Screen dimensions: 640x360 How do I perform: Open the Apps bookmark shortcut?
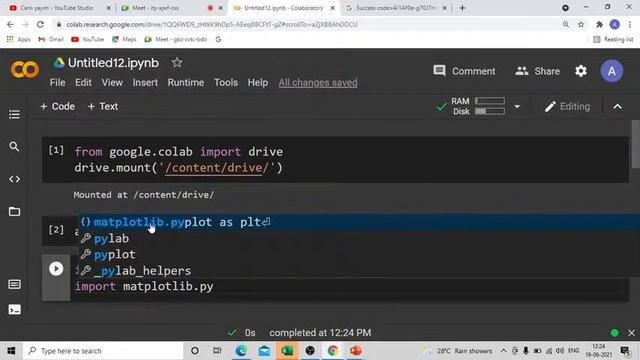coord(18,39)
